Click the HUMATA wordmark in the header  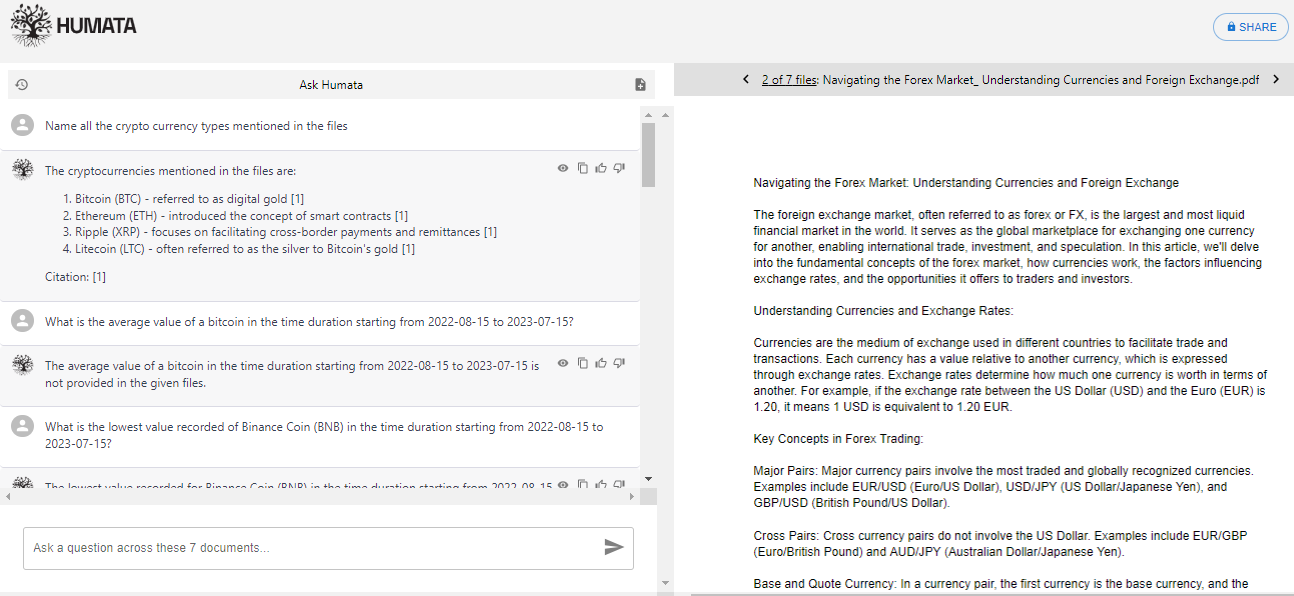point(97,26)
